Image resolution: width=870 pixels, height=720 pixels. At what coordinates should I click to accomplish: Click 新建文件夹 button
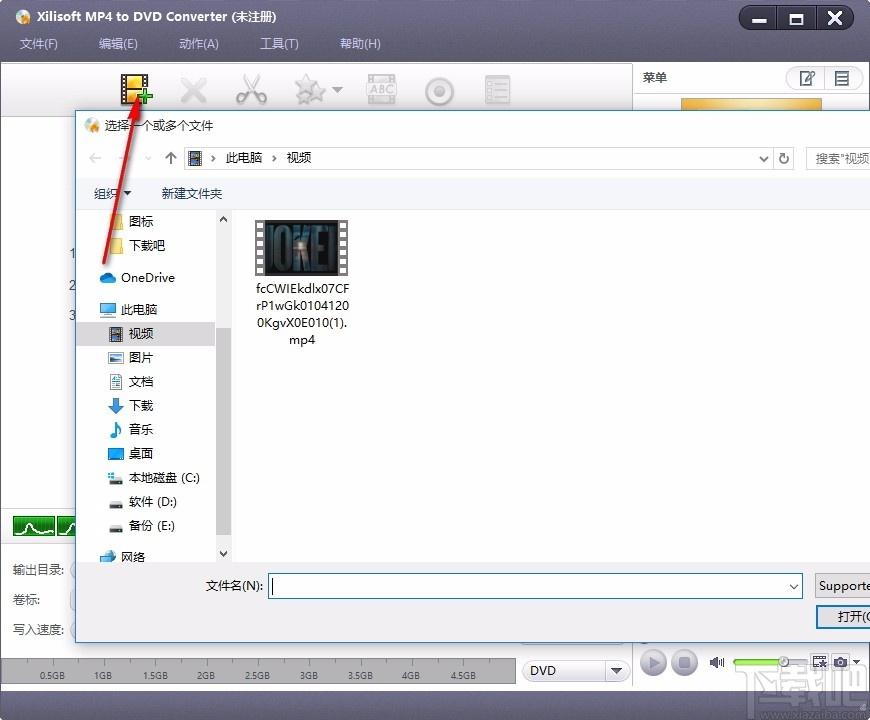[x=191, y=194]
